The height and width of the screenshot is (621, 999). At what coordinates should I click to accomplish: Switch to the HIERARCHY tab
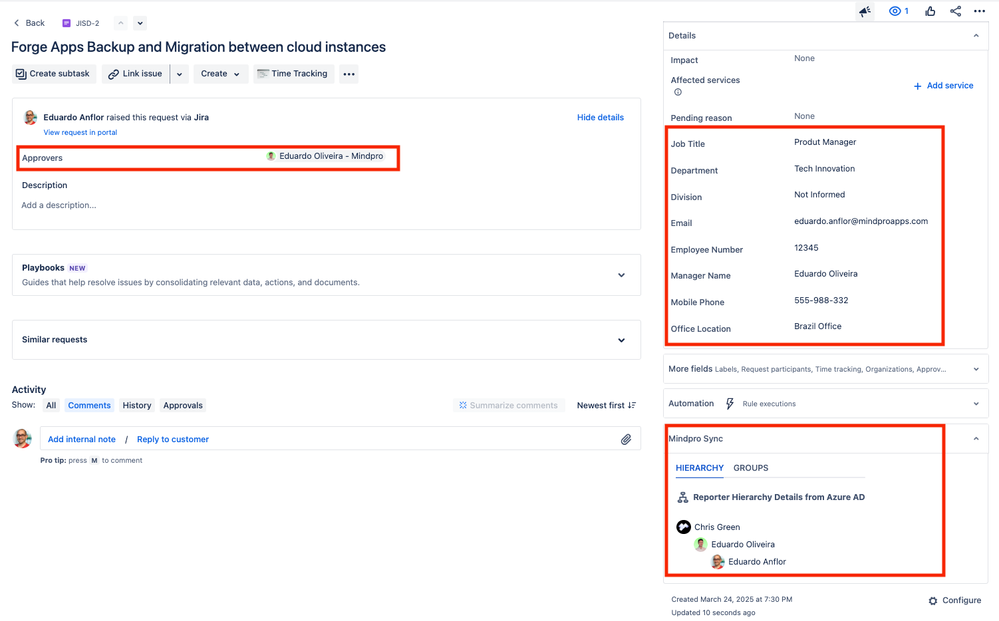click(x=700, y=468)
